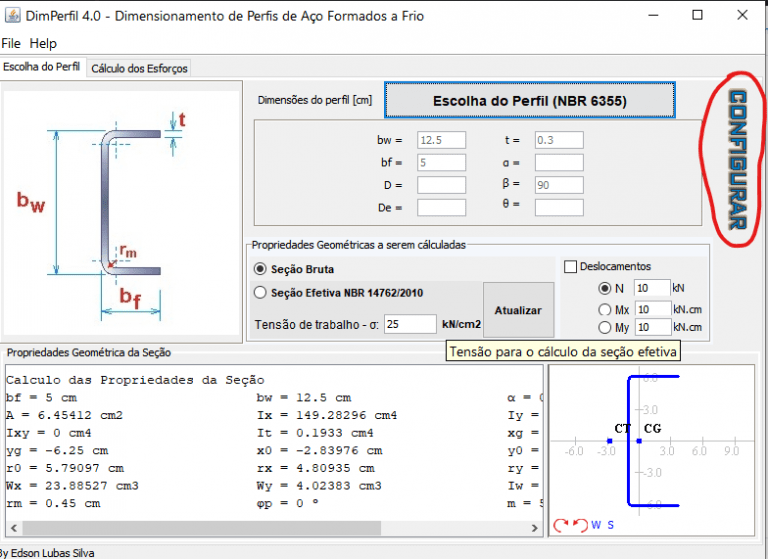
Task: Click the CT point in section plot
Action: tap(609, 441)
